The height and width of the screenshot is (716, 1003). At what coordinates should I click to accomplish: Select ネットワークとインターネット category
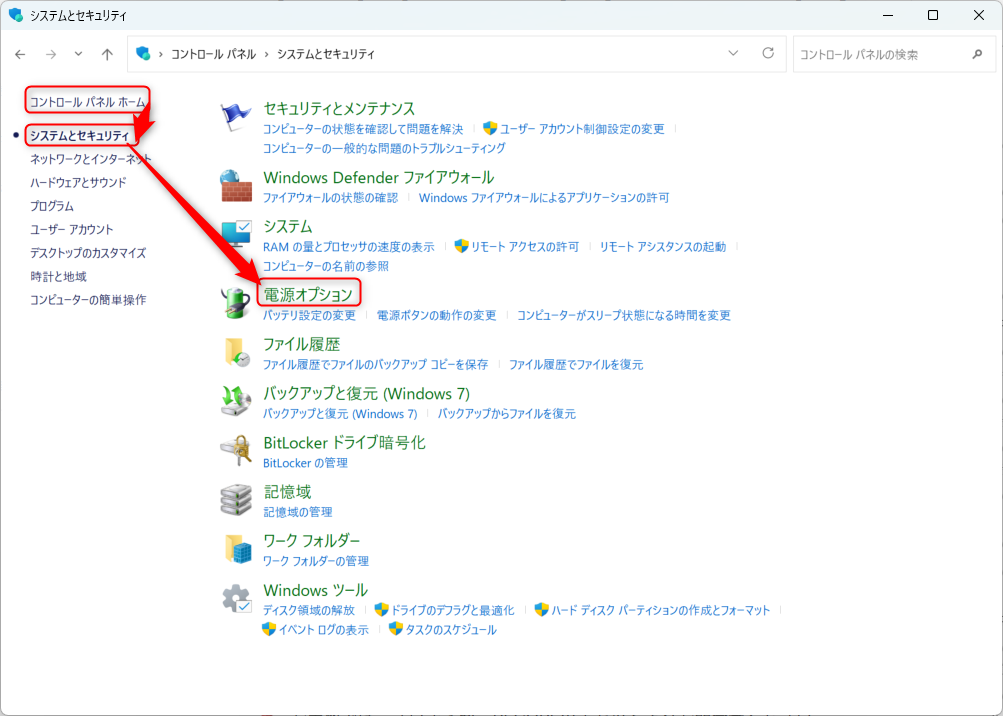(x=91, y=159)
